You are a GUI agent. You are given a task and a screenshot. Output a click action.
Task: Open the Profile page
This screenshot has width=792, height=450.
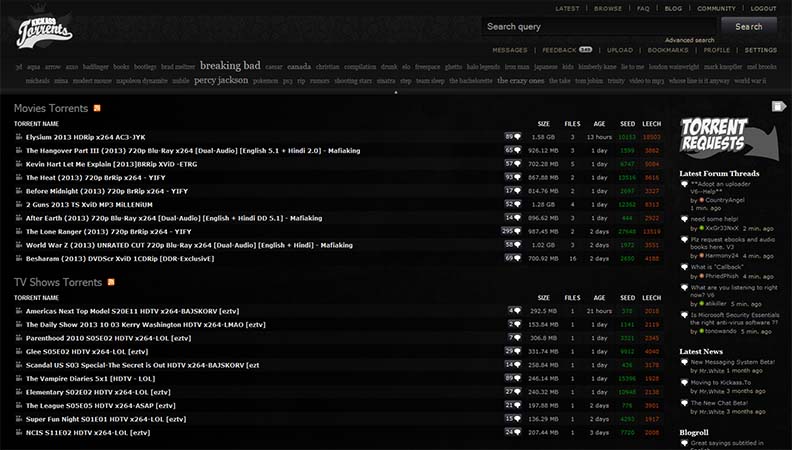(716, 50)
